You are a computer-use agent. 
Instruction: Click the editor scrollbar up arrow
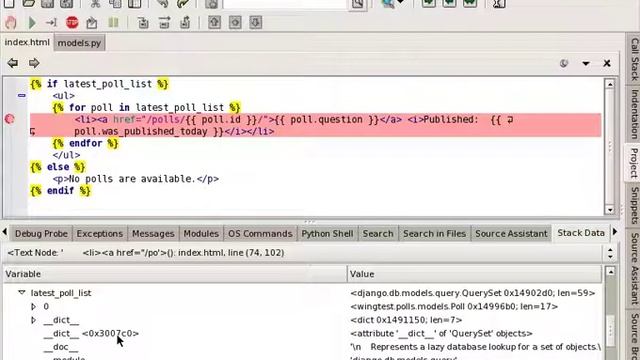pos(609,84)
